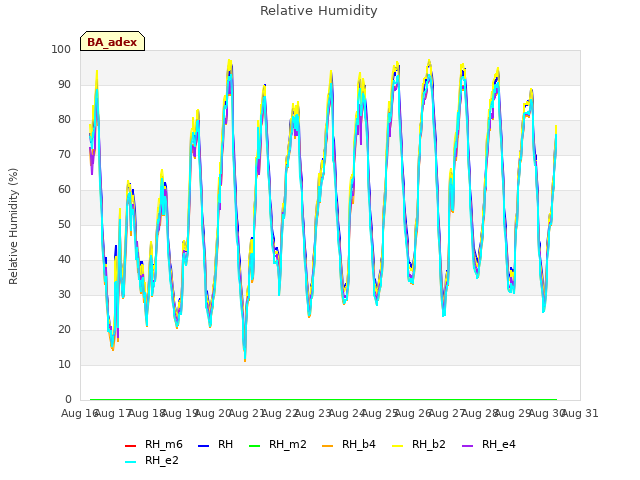
Task: Click the orange RH_b4 legend color marker
Action: tap(327, 446)
